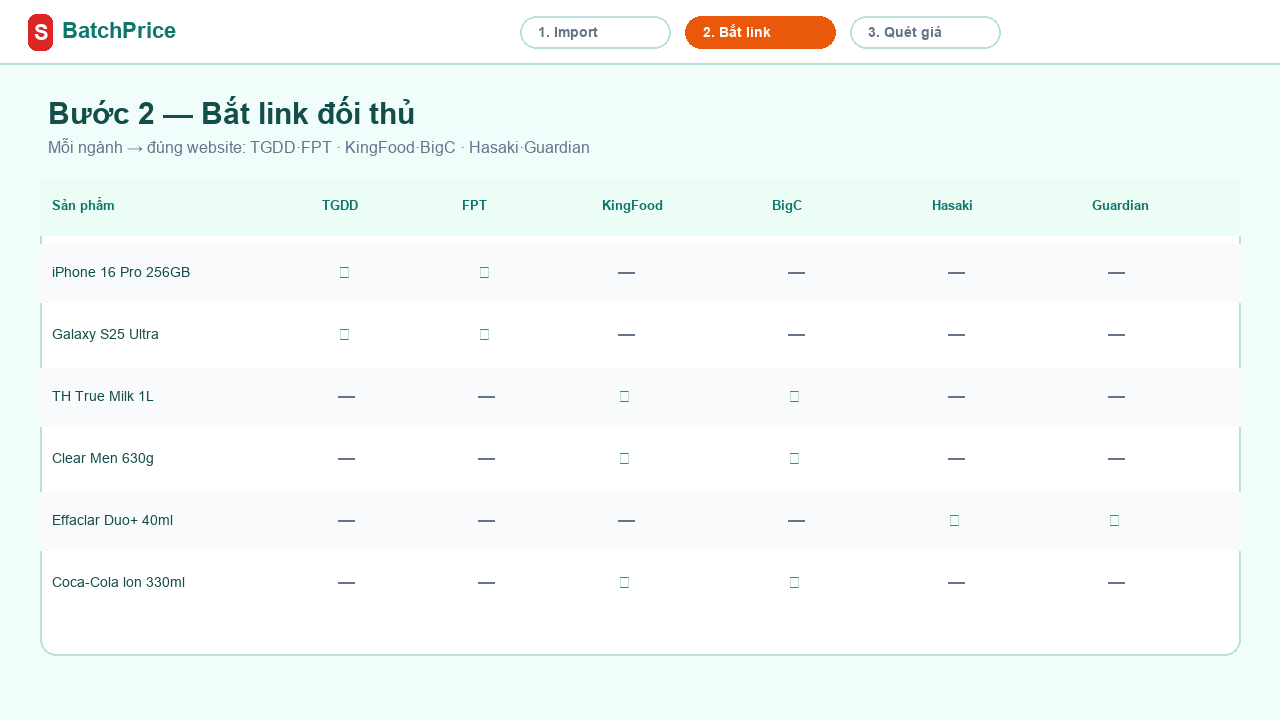Image resolution: width=1280 pixels, height=720 pixels.
Task: Click the empty BigC dash for Effaclar Duo+ 40ml
Action: pyautogui.click(x=796, y=520)
